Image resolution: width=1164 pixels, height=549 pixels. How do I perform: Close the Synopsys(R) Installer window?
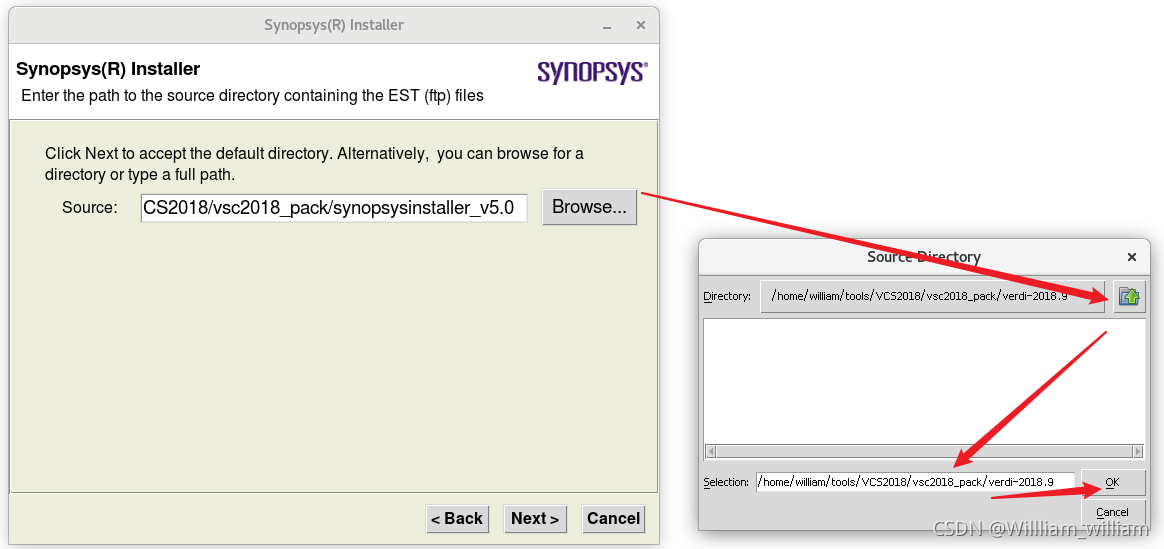(641, 25)
